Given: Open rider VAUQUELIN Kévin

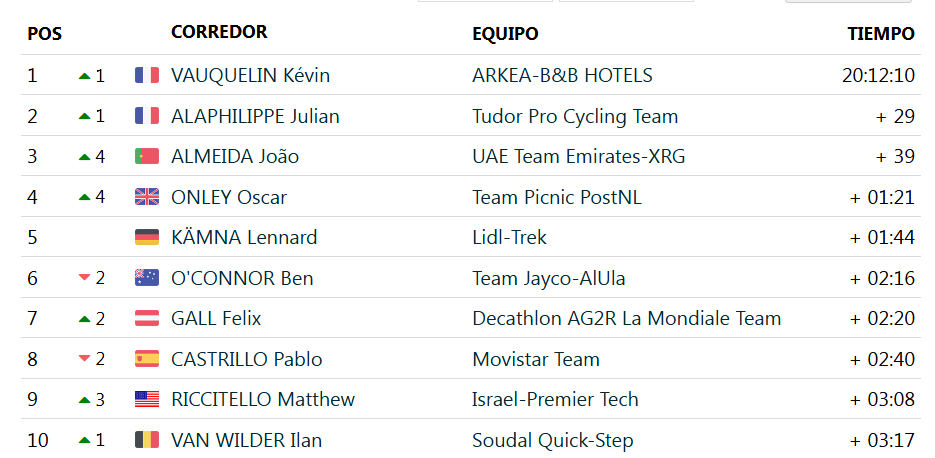Looking at the screenshot, I should point(250,75).
